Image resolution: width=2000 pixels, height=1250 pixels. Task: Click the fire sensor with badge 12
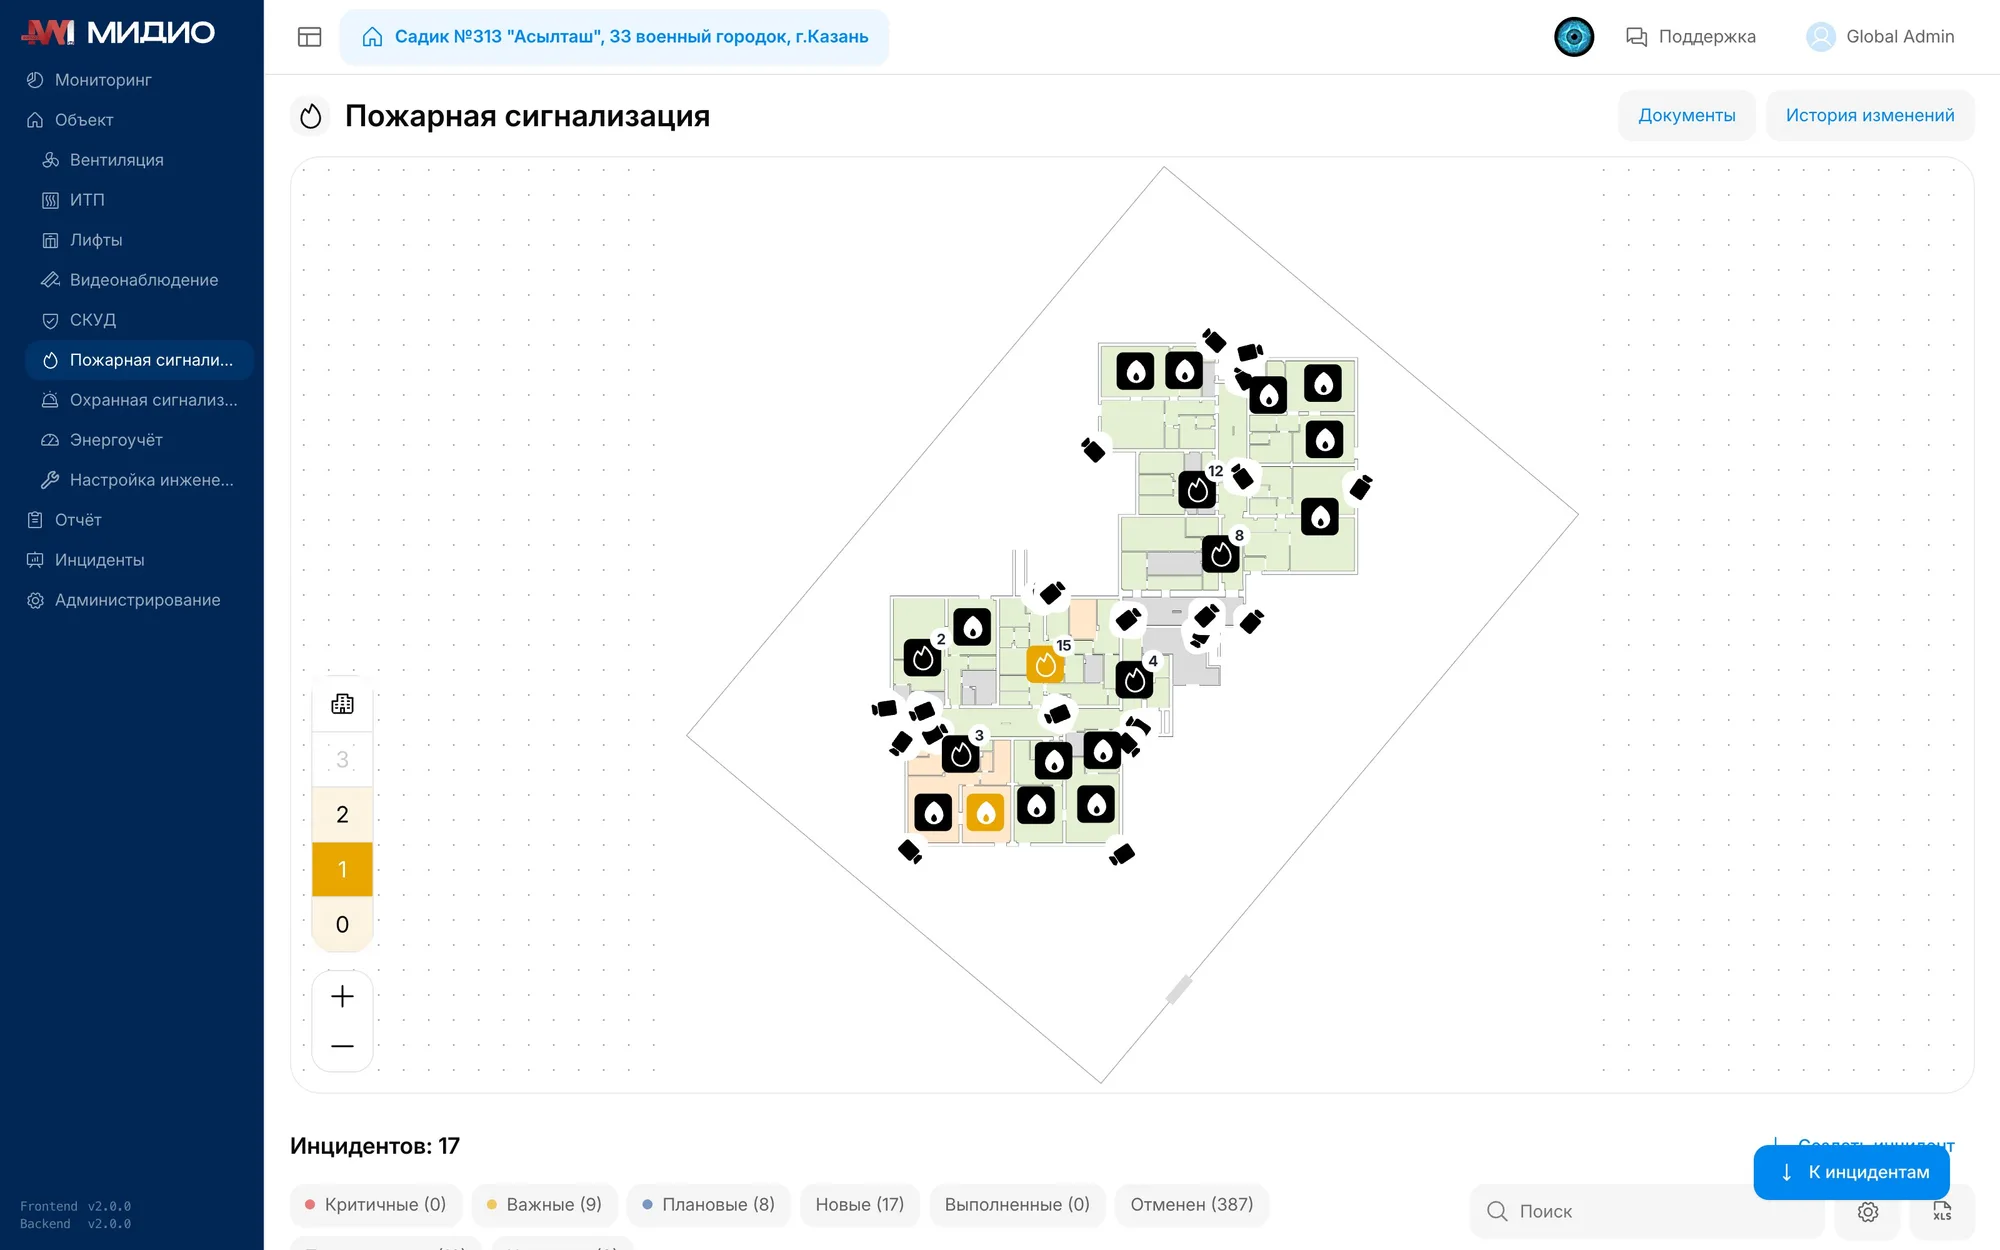pos(1197,490)
